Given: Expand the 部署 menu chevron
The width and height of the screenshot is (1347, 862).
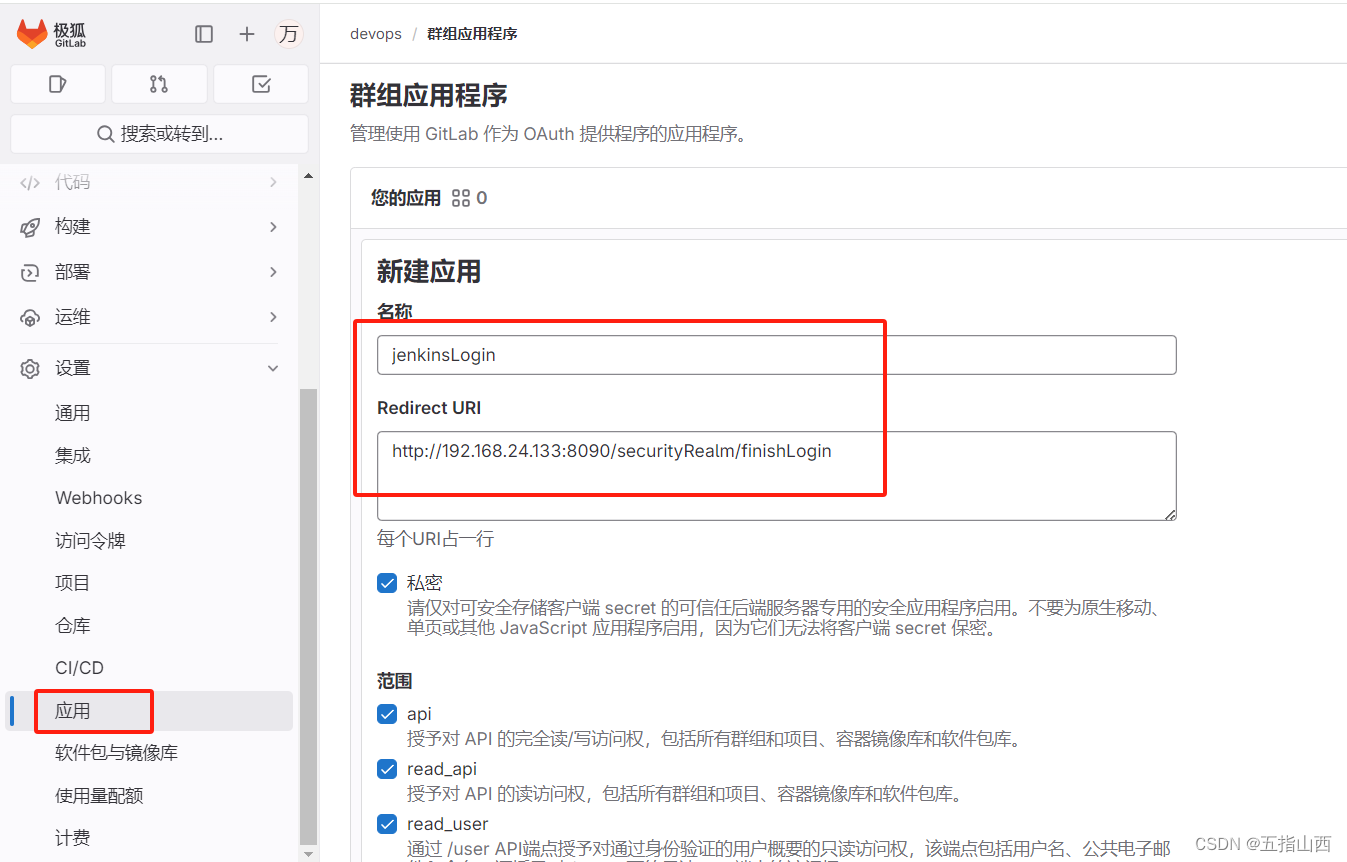Looking at the screenshot, I should (x=273, y=272).
